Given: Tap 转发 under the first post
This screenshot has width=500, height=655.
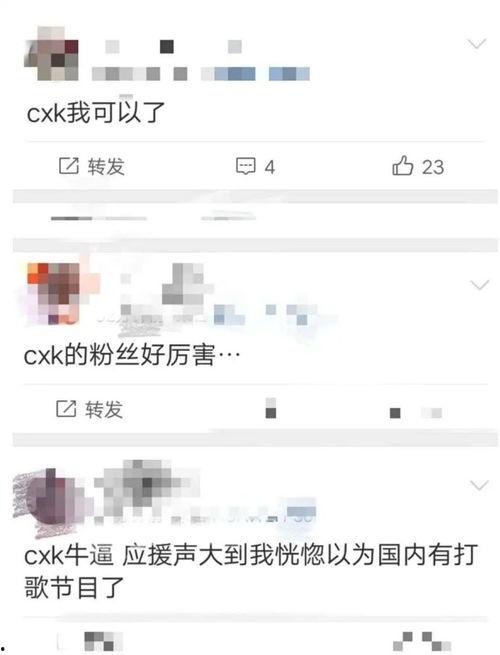Looking at the screenshot, I should click(x=106, y=166).
